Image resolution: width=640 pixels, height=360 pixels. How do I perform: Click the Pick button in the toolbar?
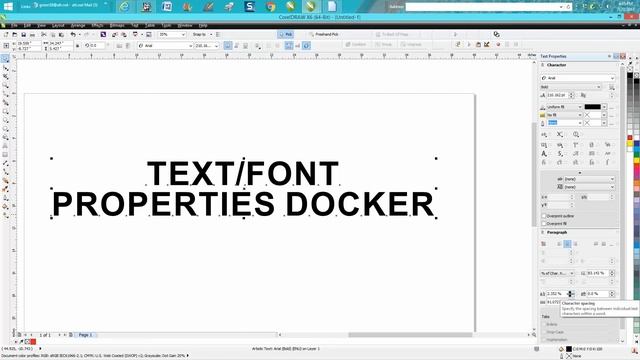286,35
